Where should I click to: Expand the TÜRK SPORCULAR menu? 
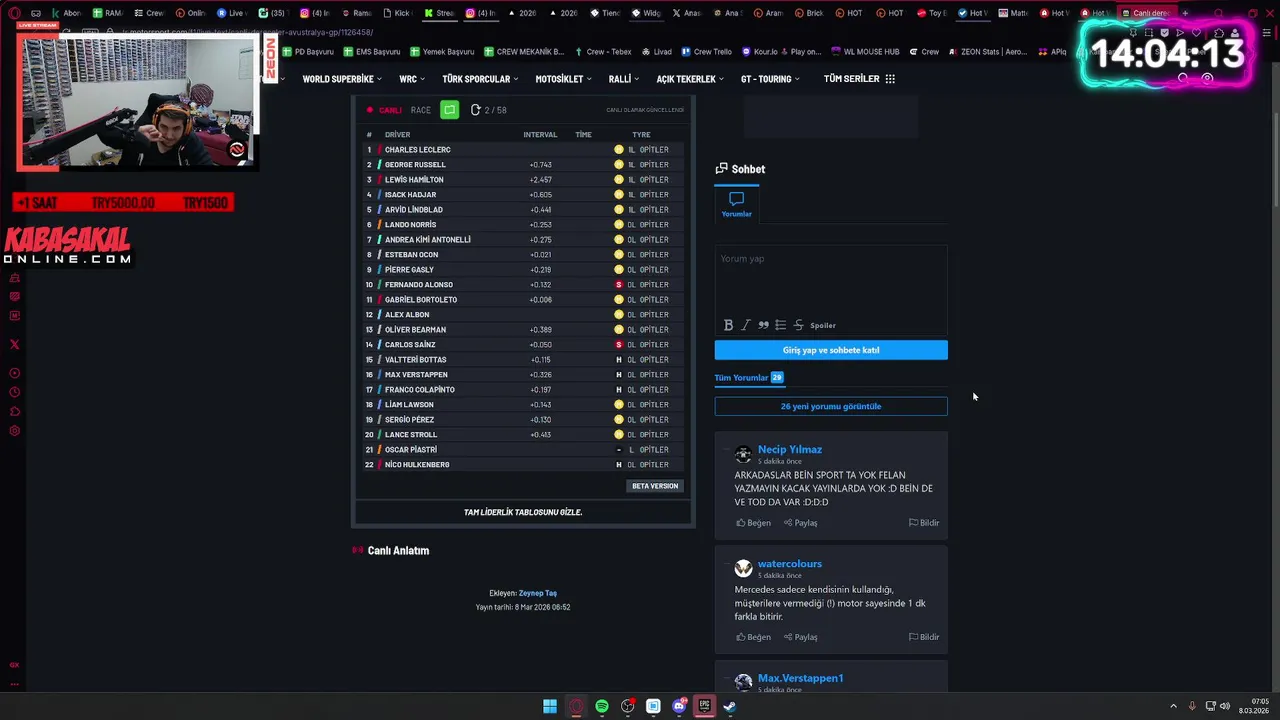pos(481,79)
